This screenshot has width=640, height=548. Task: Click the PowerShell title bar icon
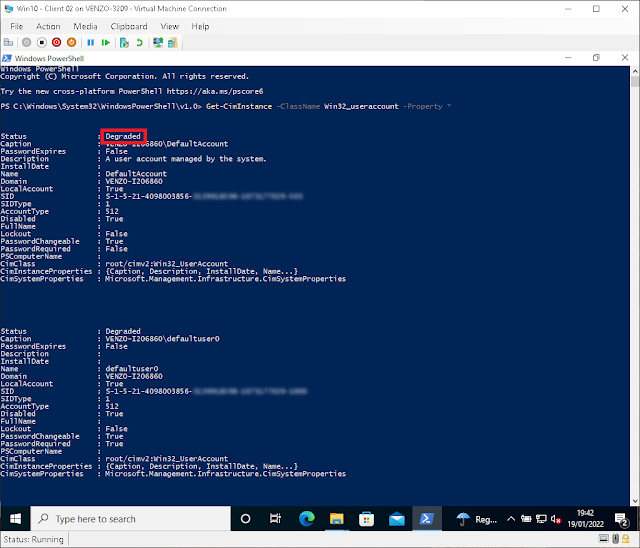(x=7, y=58)
